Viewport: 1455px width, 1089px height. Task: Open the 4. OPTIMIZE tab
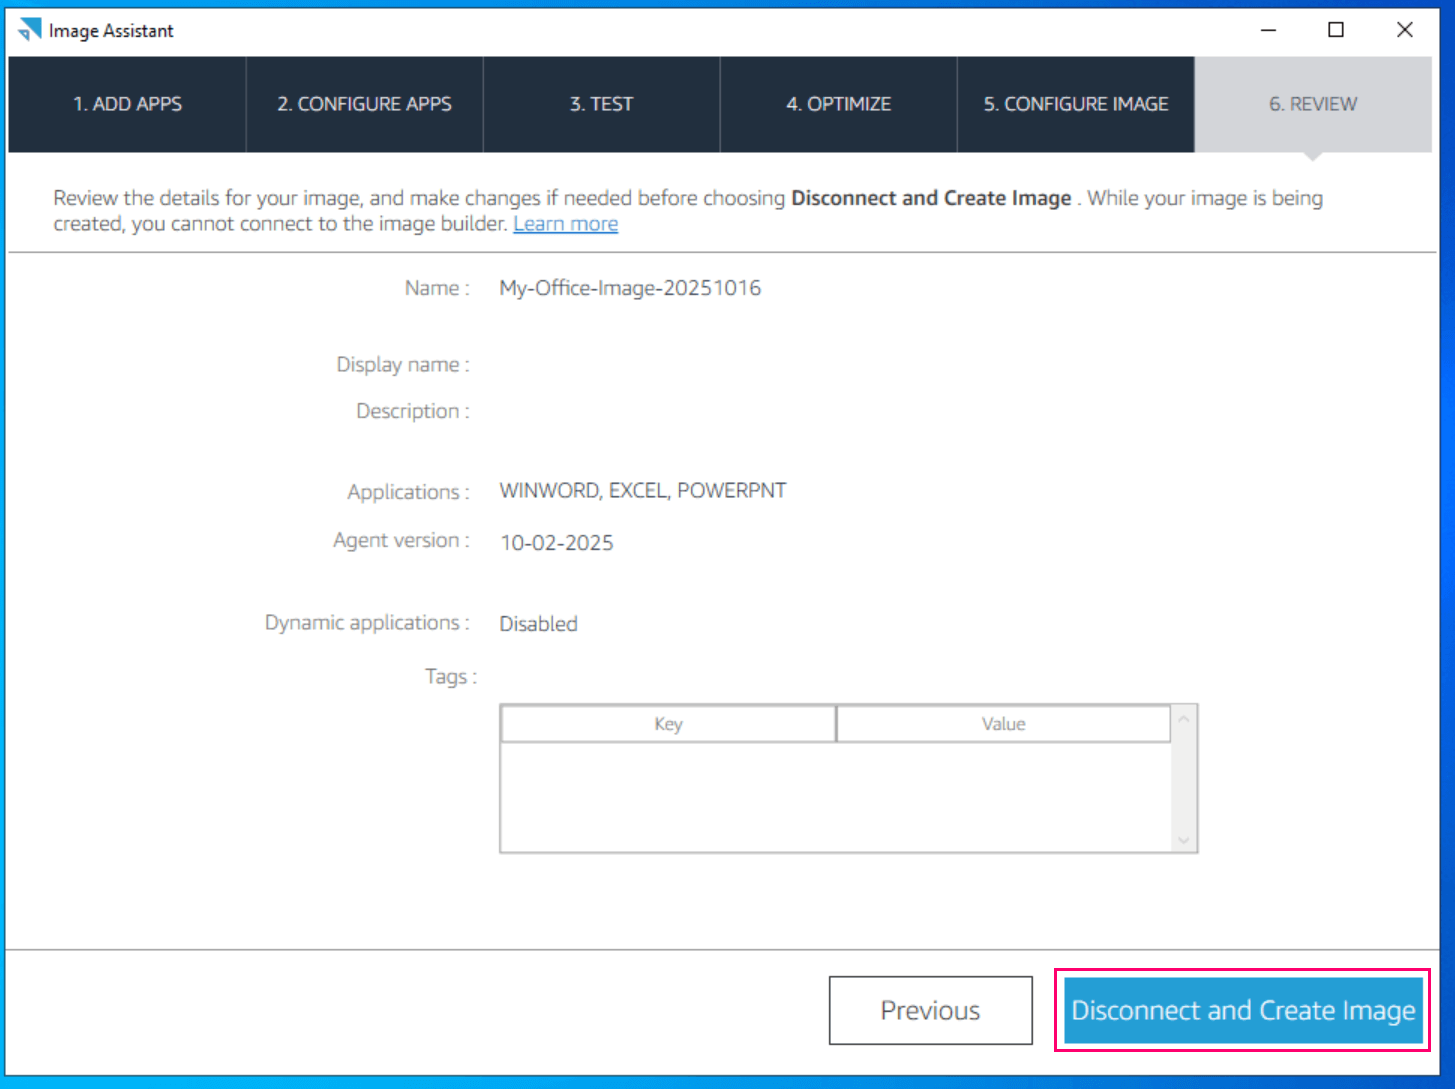pos(838,104)
